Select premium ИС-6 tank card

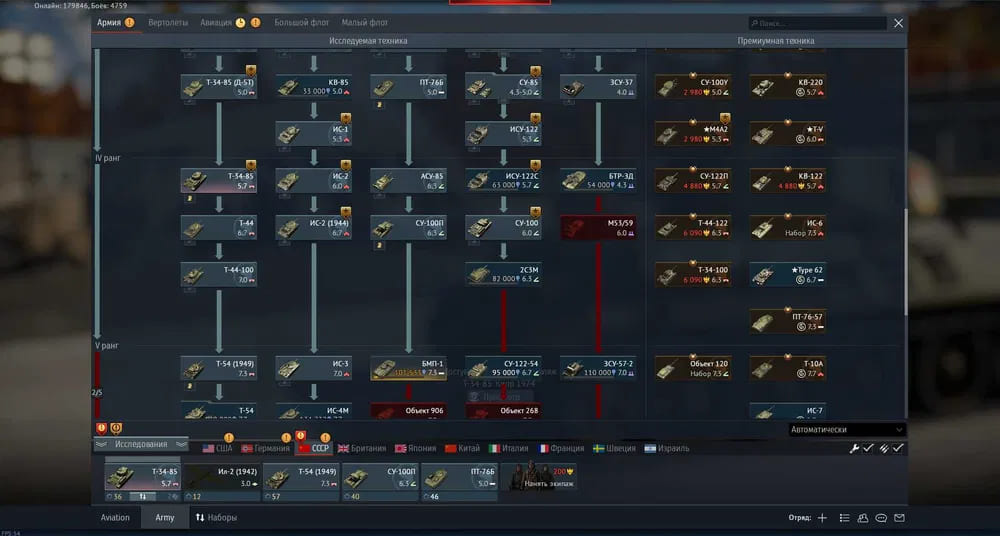tap(788, 228)
